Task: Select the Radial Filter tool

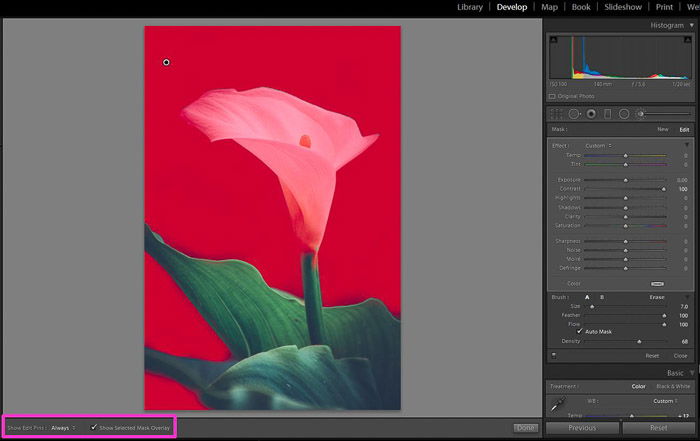Action: 624,114
